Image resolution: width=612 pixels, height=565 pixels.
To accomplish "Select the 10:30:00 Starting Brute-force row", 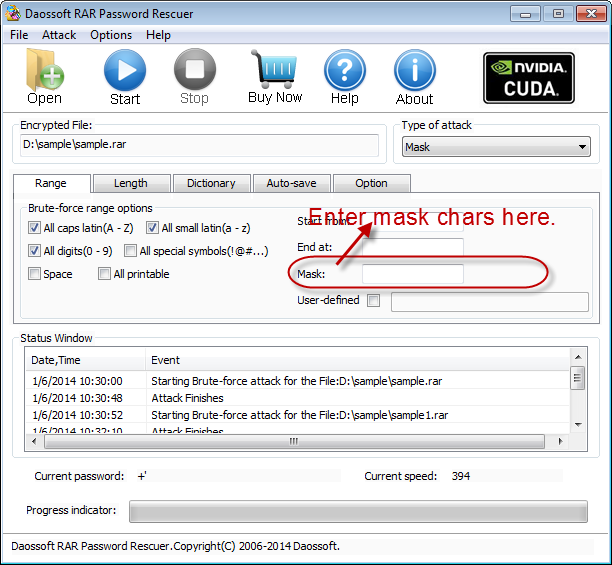I will click(x=297, y=381).
